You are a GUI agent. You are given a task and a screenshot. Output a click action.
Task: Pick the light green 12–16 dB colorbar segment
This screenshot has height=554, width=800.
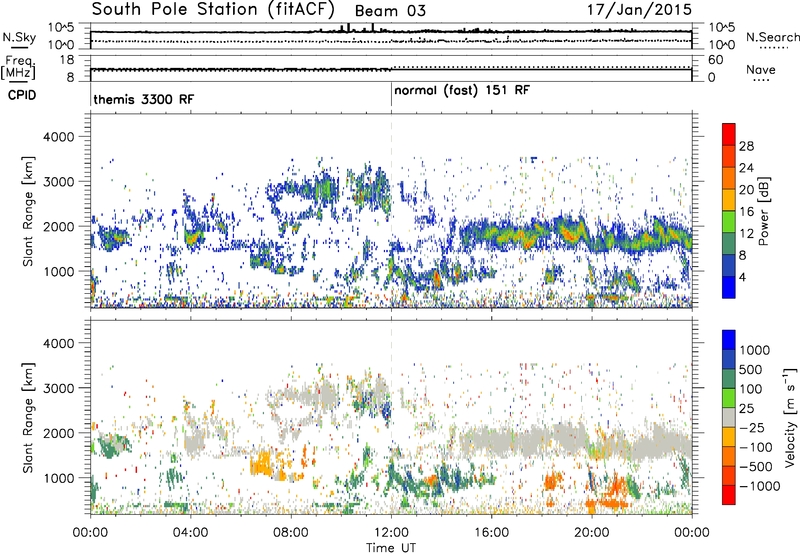pyautogui.click(x=729, y=221)
